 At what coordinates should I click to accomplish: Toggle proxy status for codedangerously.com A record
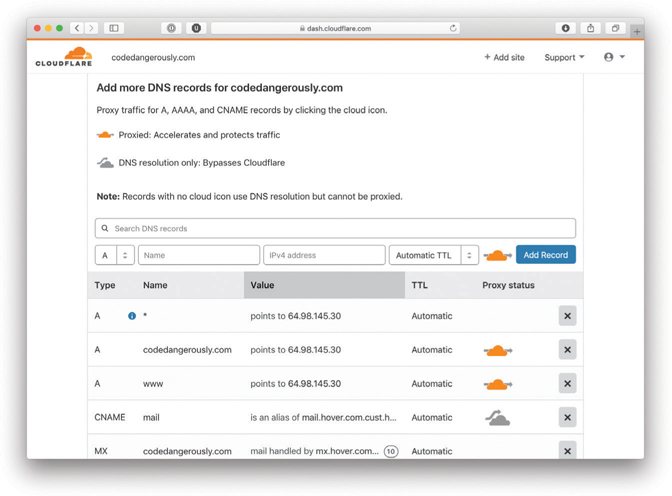[497, 351]
